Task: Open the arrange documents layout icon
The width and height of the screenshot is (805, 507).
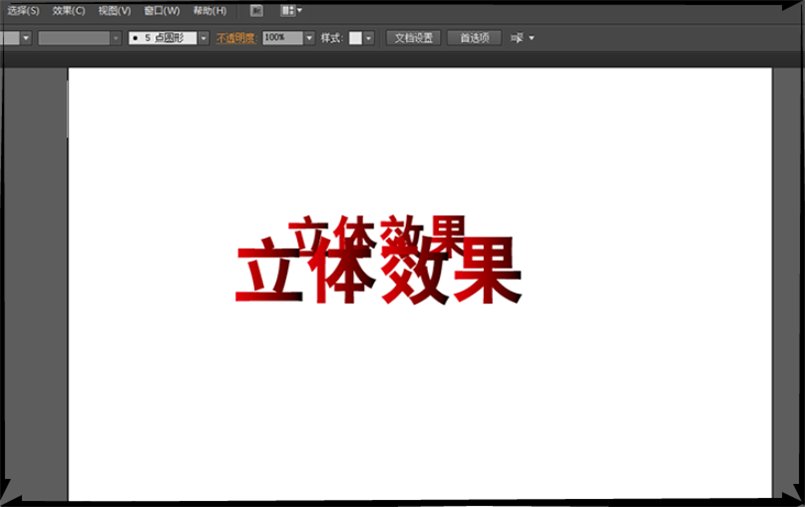Action: coord(291,11)
